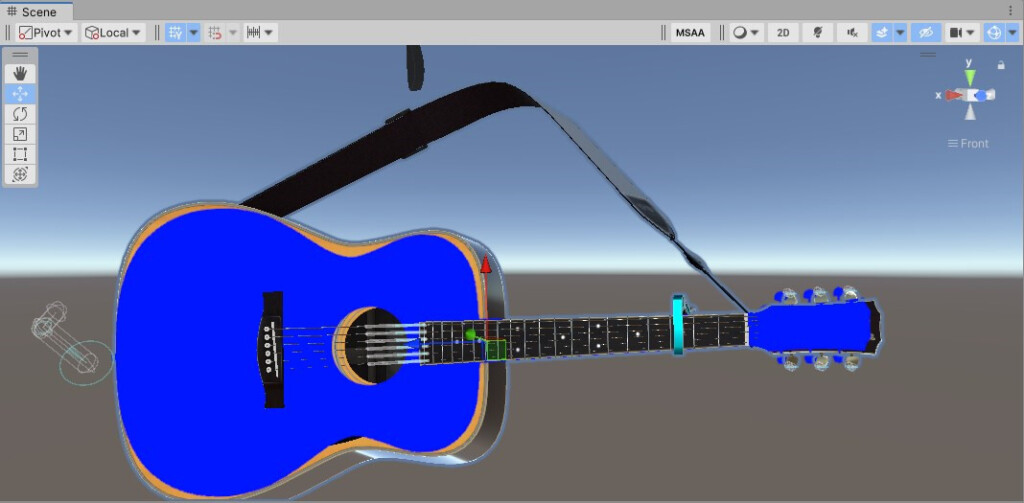Click the guitar sound hole
Image resolution: width=1024 pixels, height=503 pixels.
[x=369, y=345]
